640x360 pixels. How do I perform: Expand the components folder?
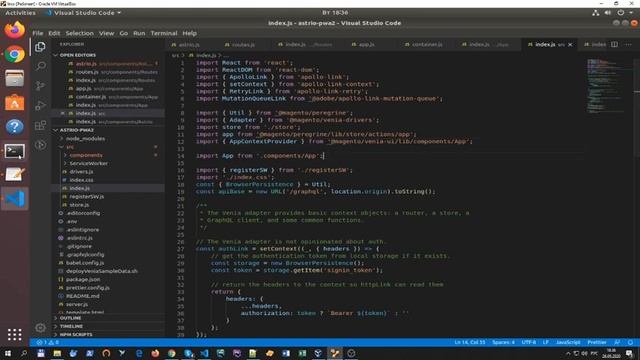(x=86, y=155)
